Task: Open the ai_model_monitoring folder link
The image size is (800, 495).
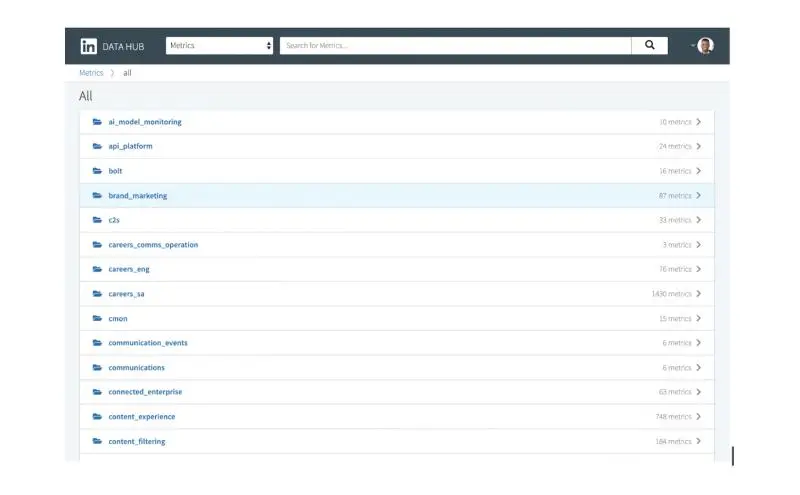Action: coord(145,122)
